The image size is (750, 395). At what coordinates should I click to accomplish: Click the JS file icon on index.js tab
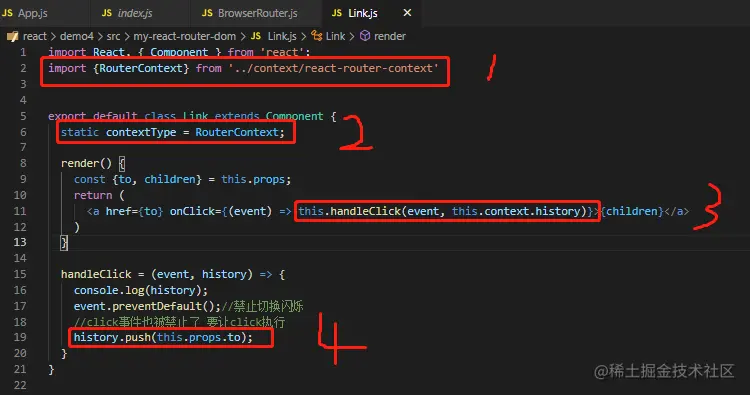[107, 13]
